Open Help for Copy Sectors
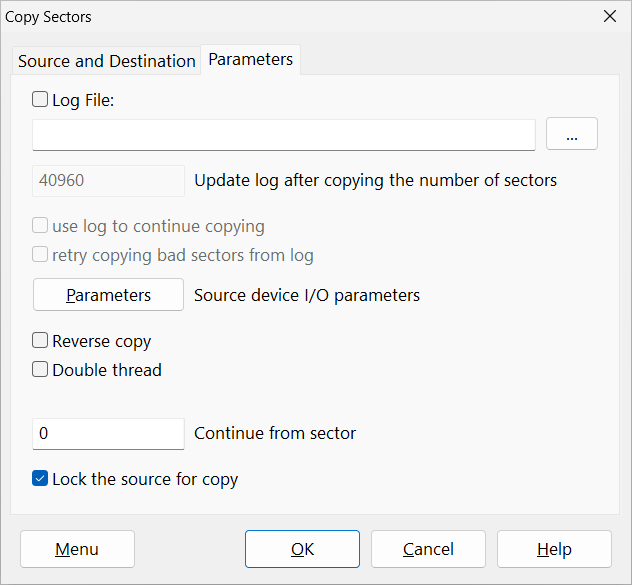632x585 pixels. (554, 549)
